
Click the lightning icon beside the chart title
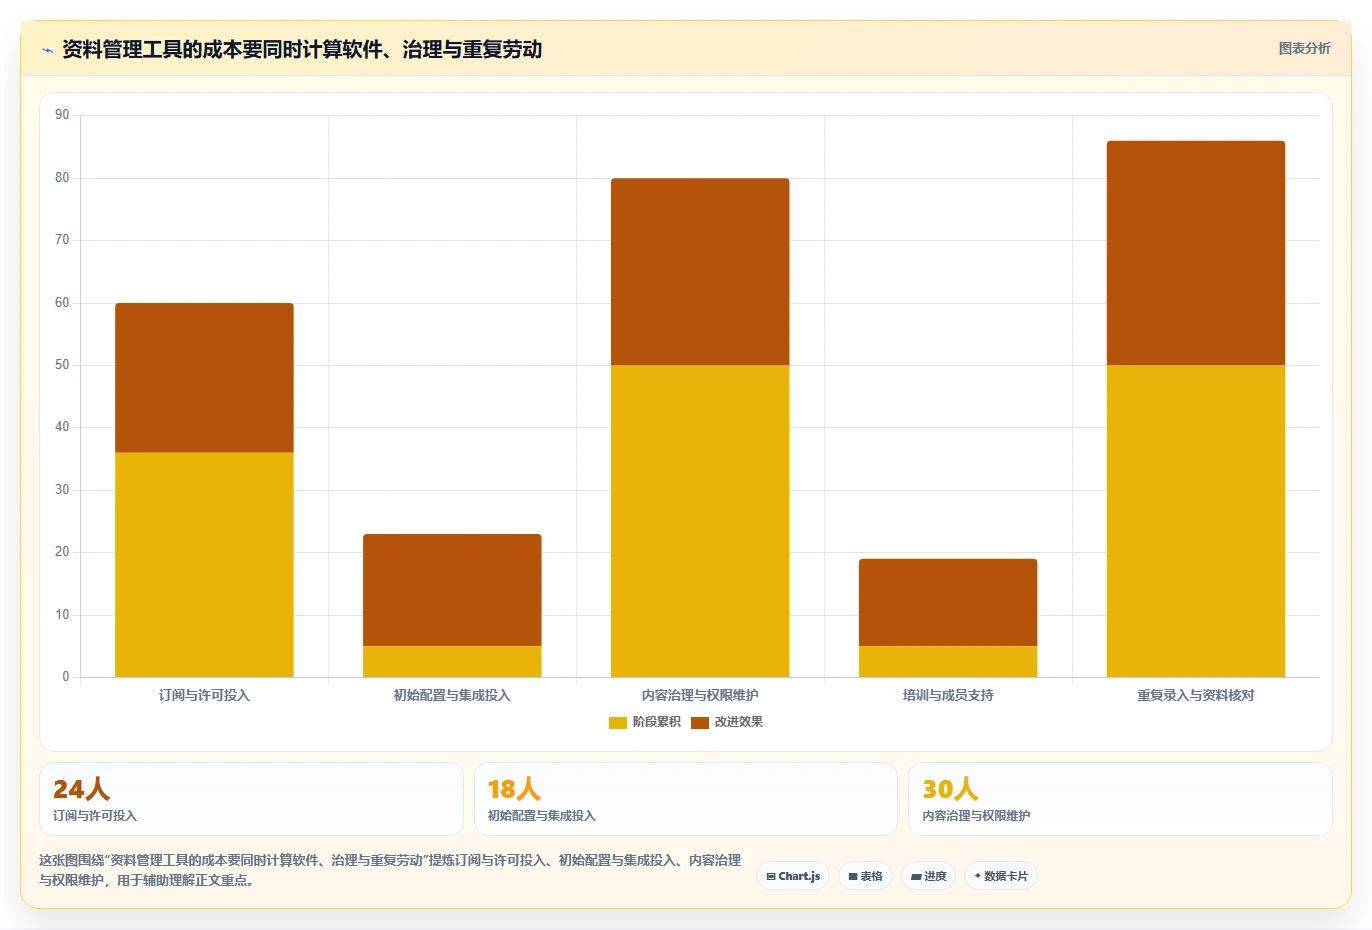(47, 49)
